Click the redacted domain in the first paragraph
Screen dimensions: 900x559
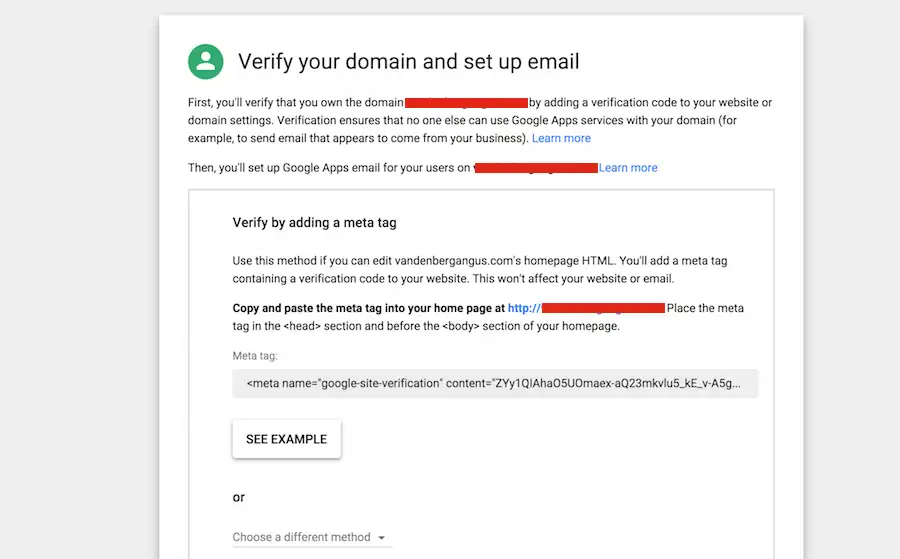(x=466, y=102)
